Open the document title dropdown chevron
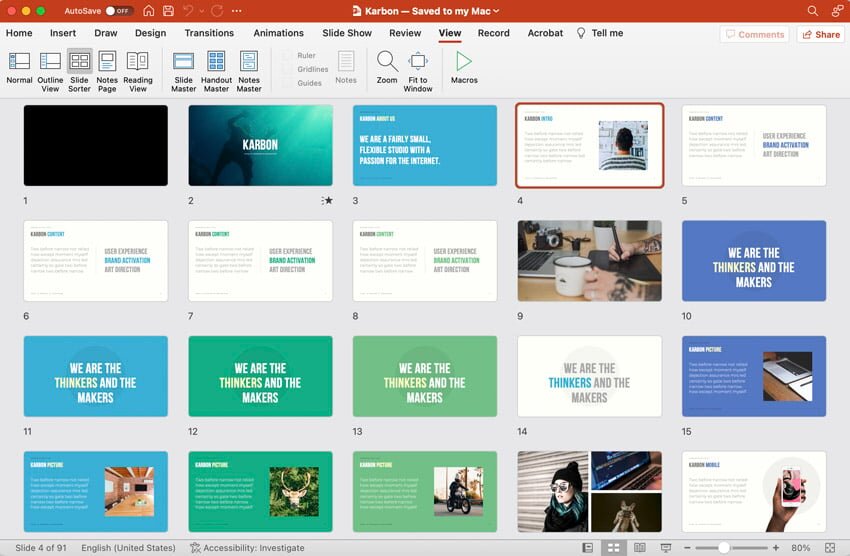The image size is (850, 556). [x=496, y=10]
